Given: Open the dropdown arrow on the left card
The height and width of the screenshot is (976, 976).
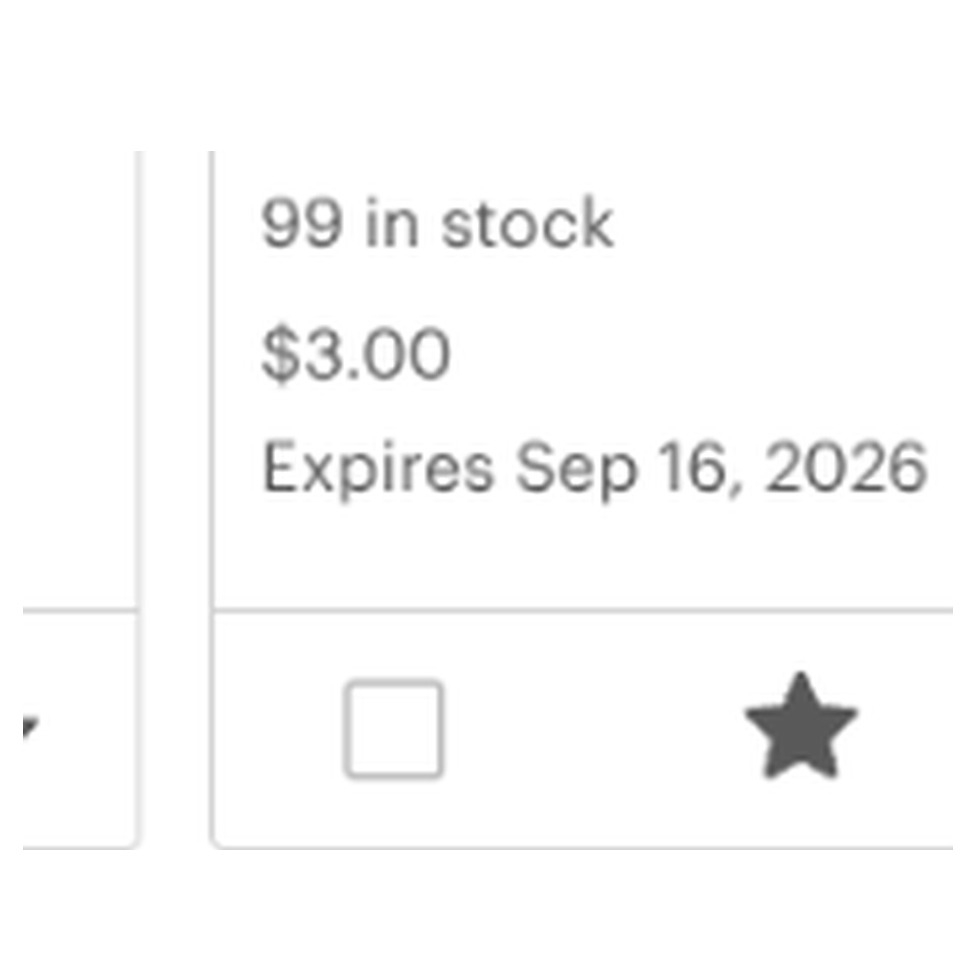Looking at the screenshot, I should (30, 726).
